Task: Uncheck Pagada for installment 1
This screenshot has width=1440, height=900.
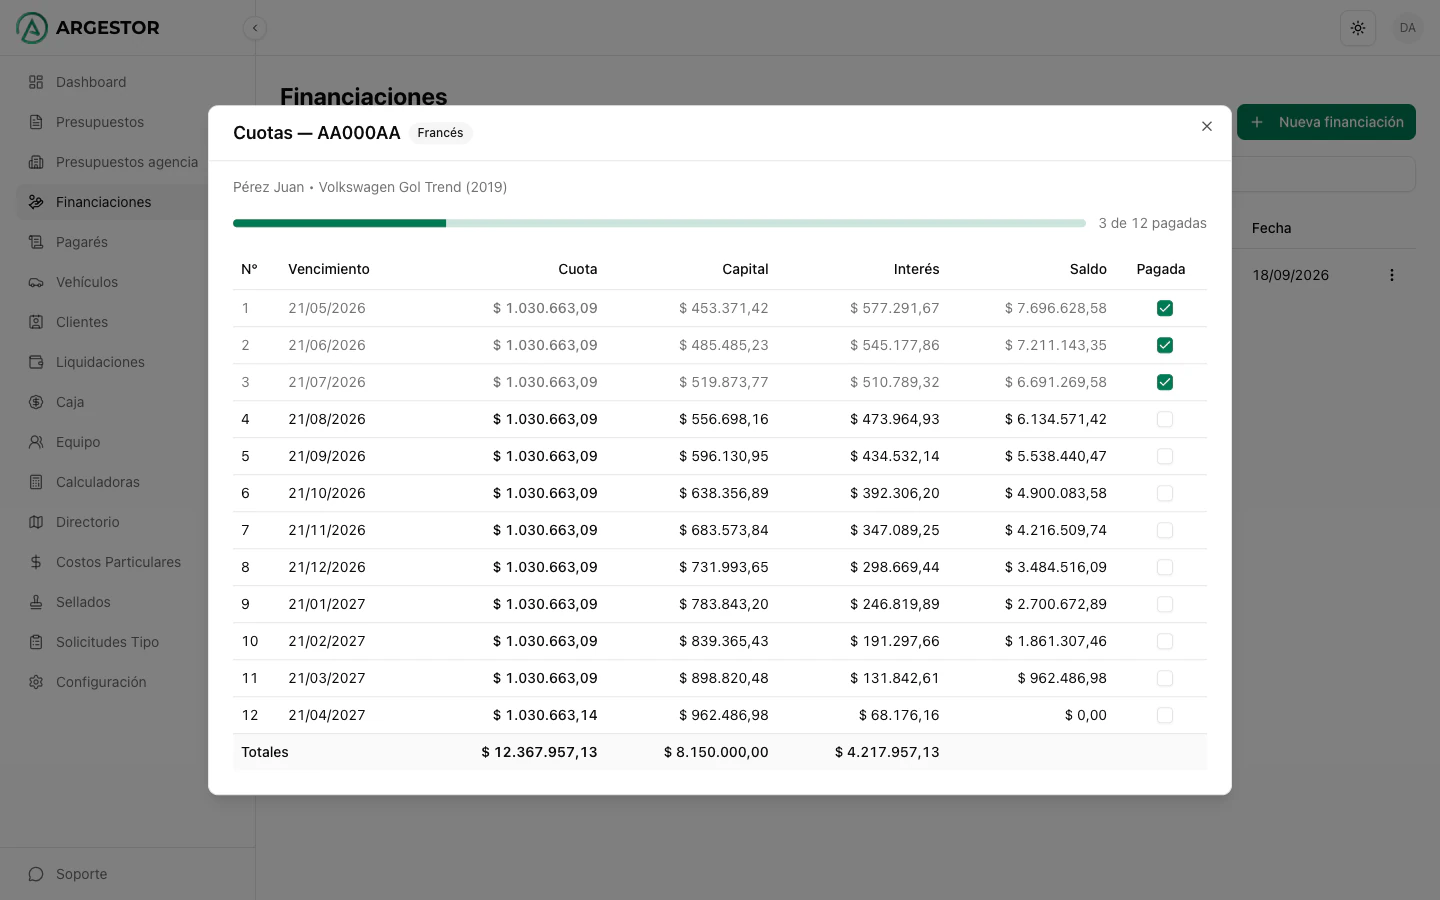Action: (x=1165, y=308)
